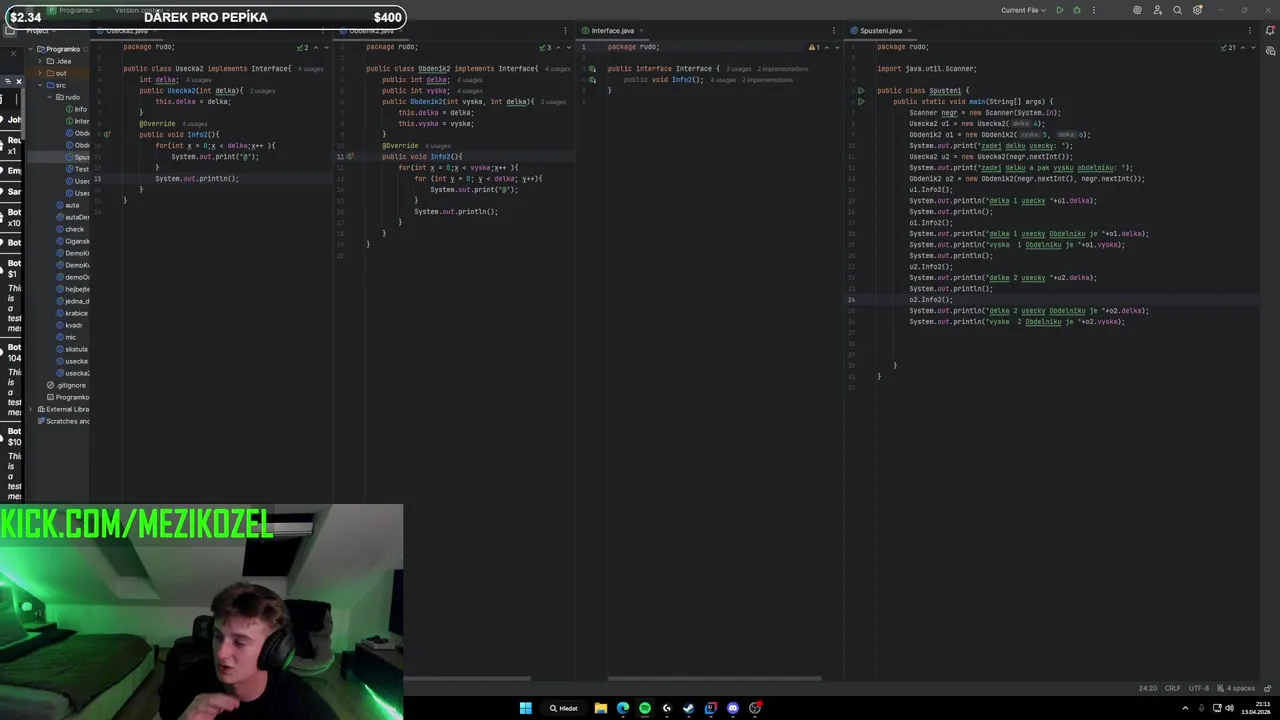
Task: Run the current file with the green play button
Action: 1060,10
